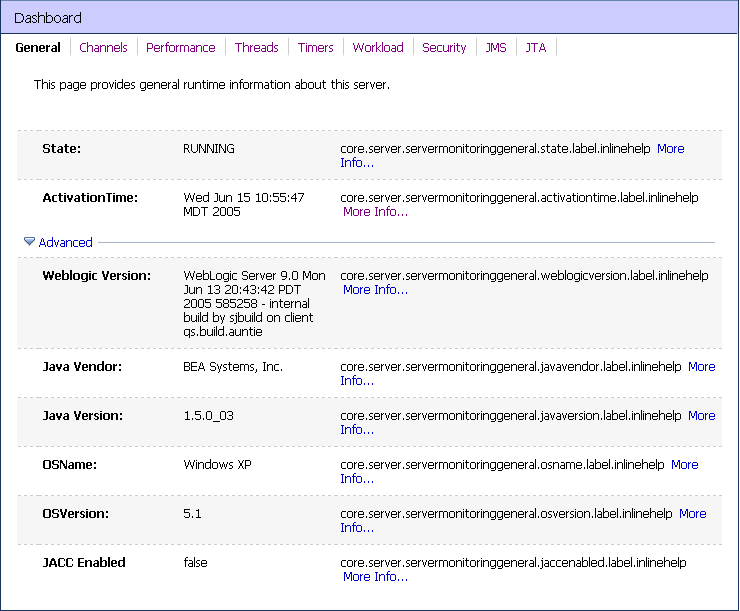Go to the Security tab
740x611 pixels.
(444, 48)
